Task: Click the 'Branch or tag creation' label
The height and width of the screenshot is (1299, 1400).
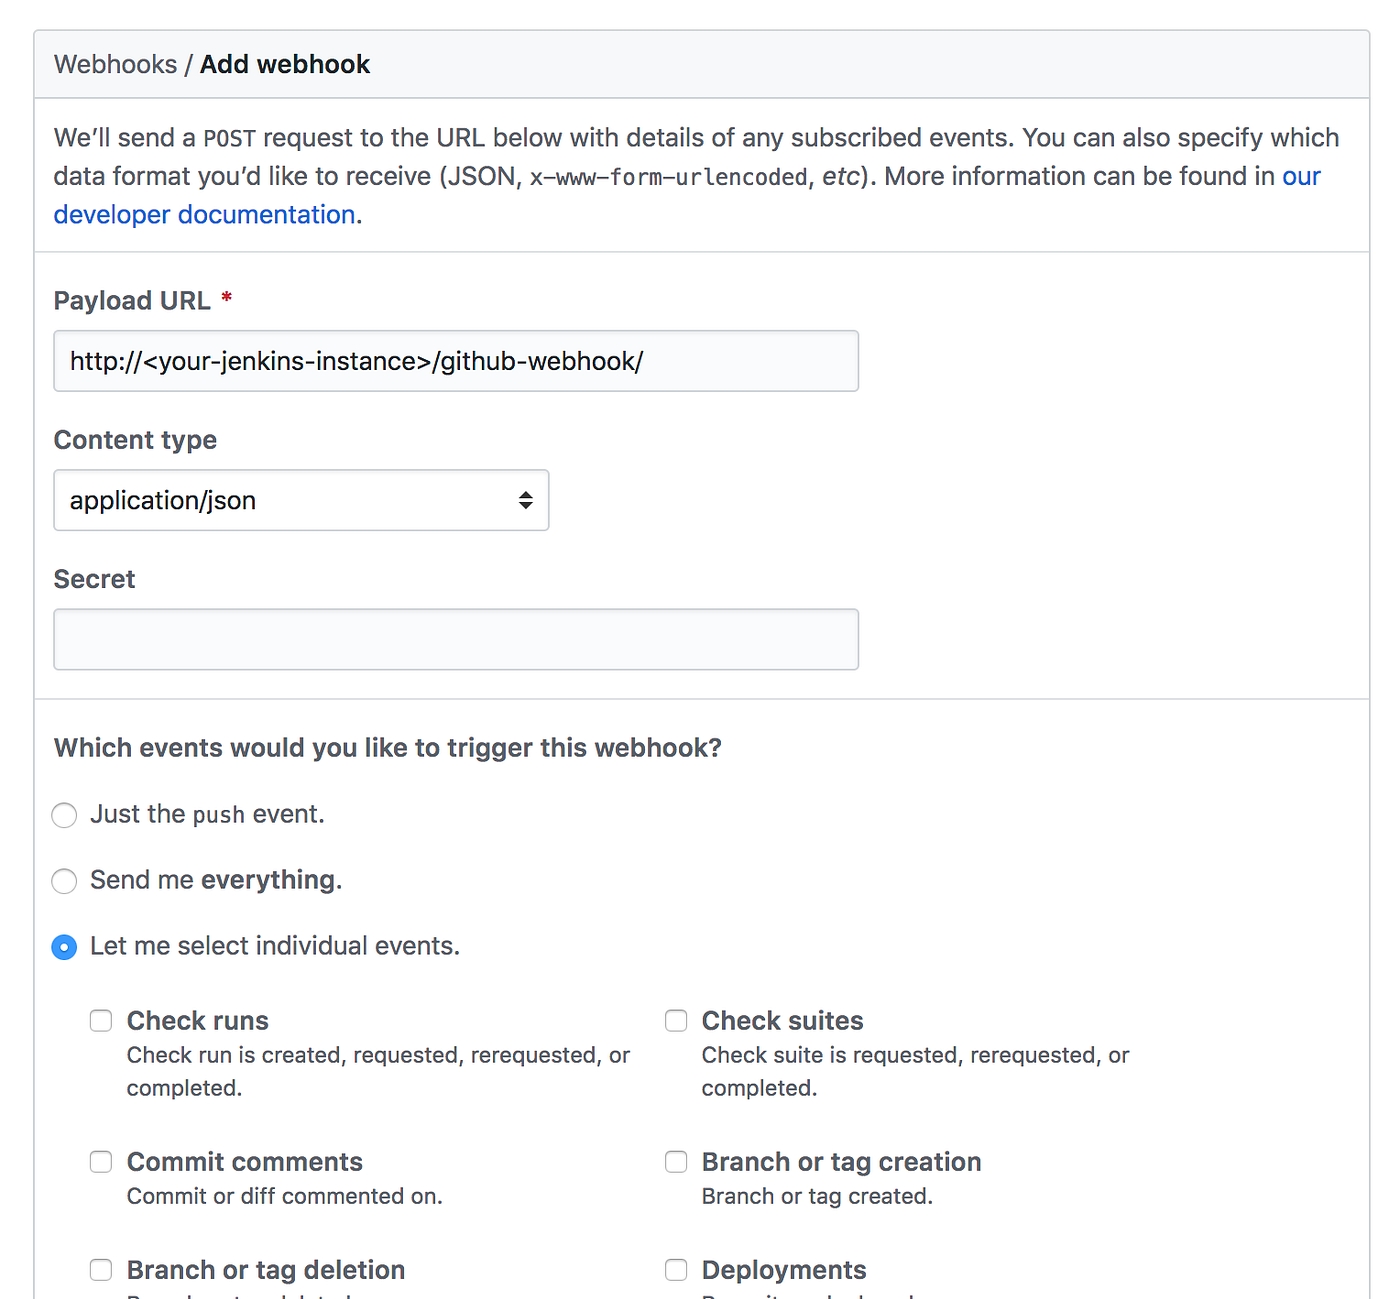Action: pos(841,1162)
